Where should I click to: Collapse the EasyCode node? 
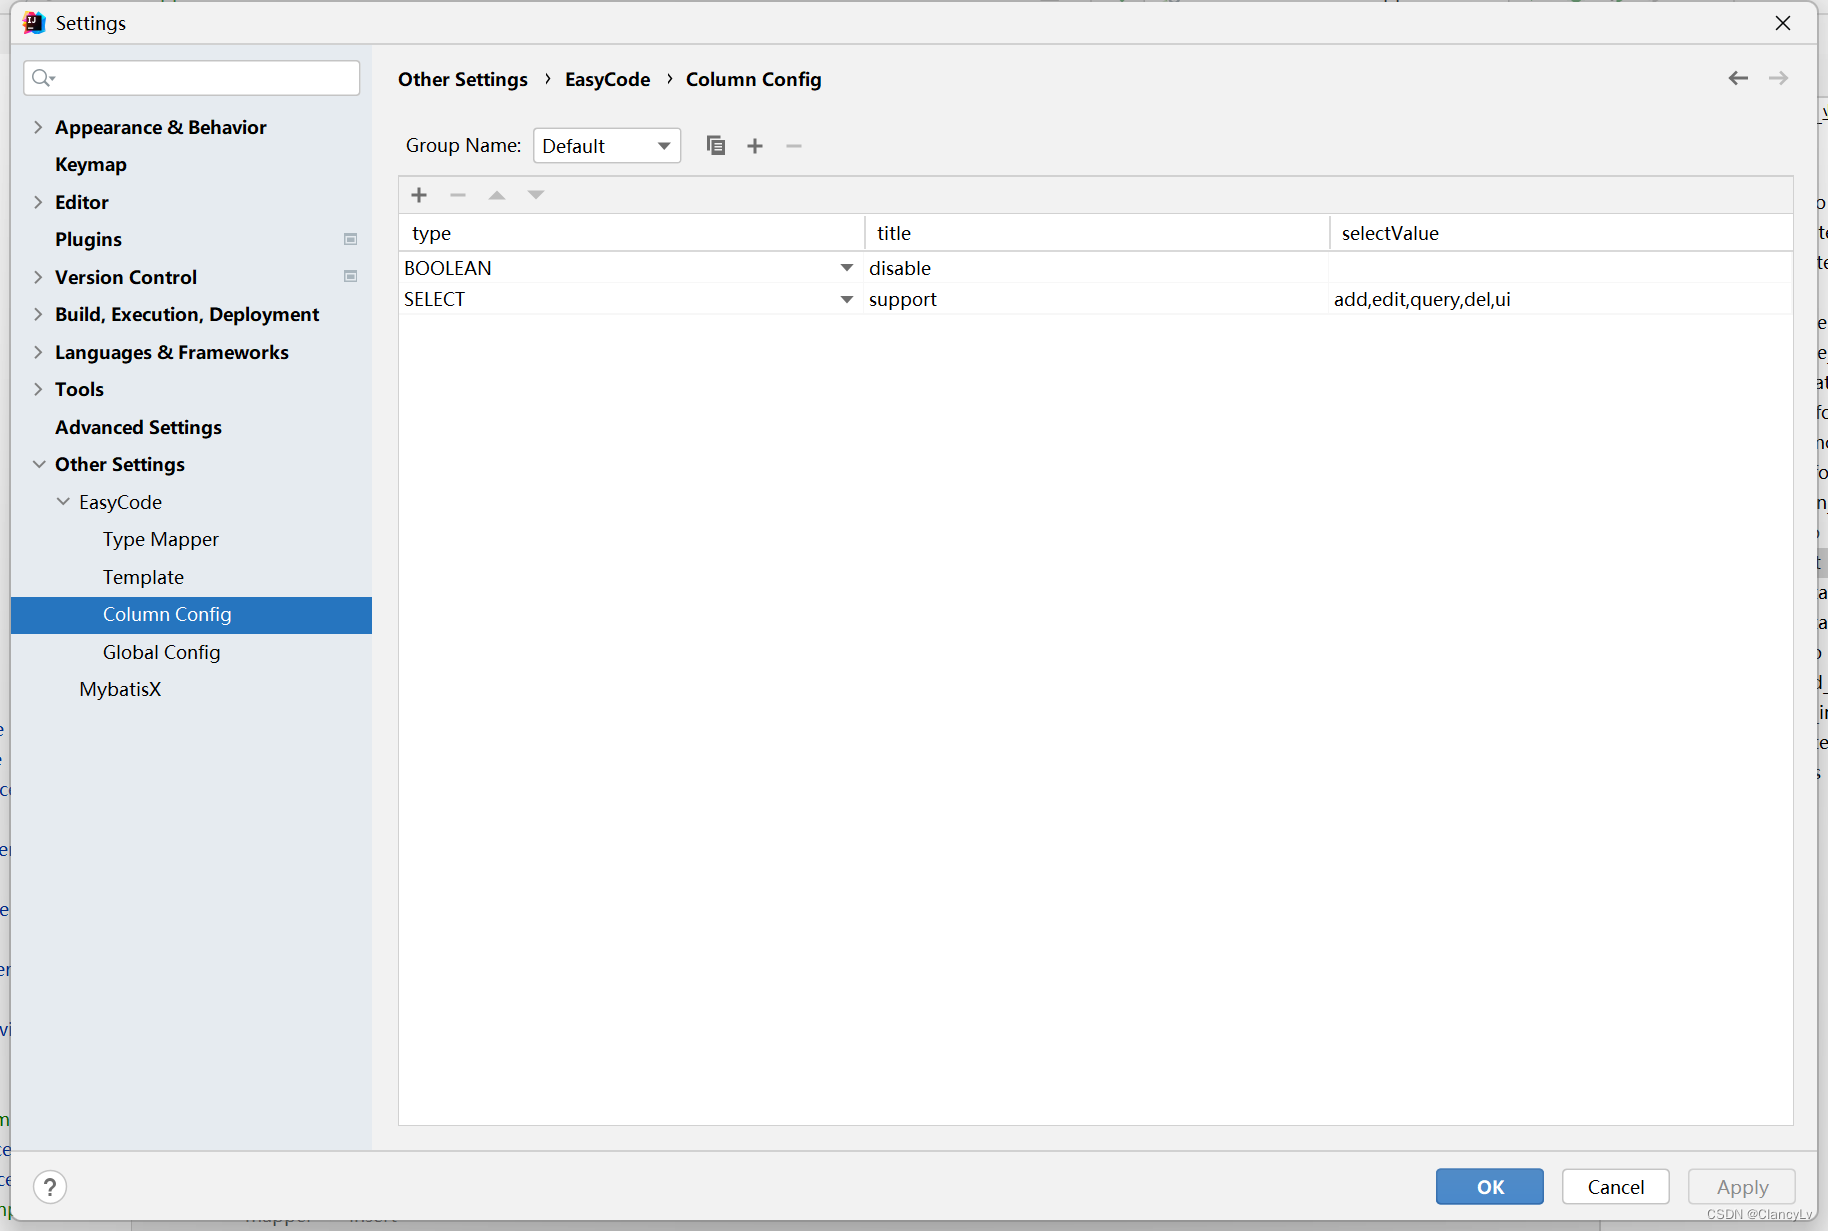pos(63,502)
